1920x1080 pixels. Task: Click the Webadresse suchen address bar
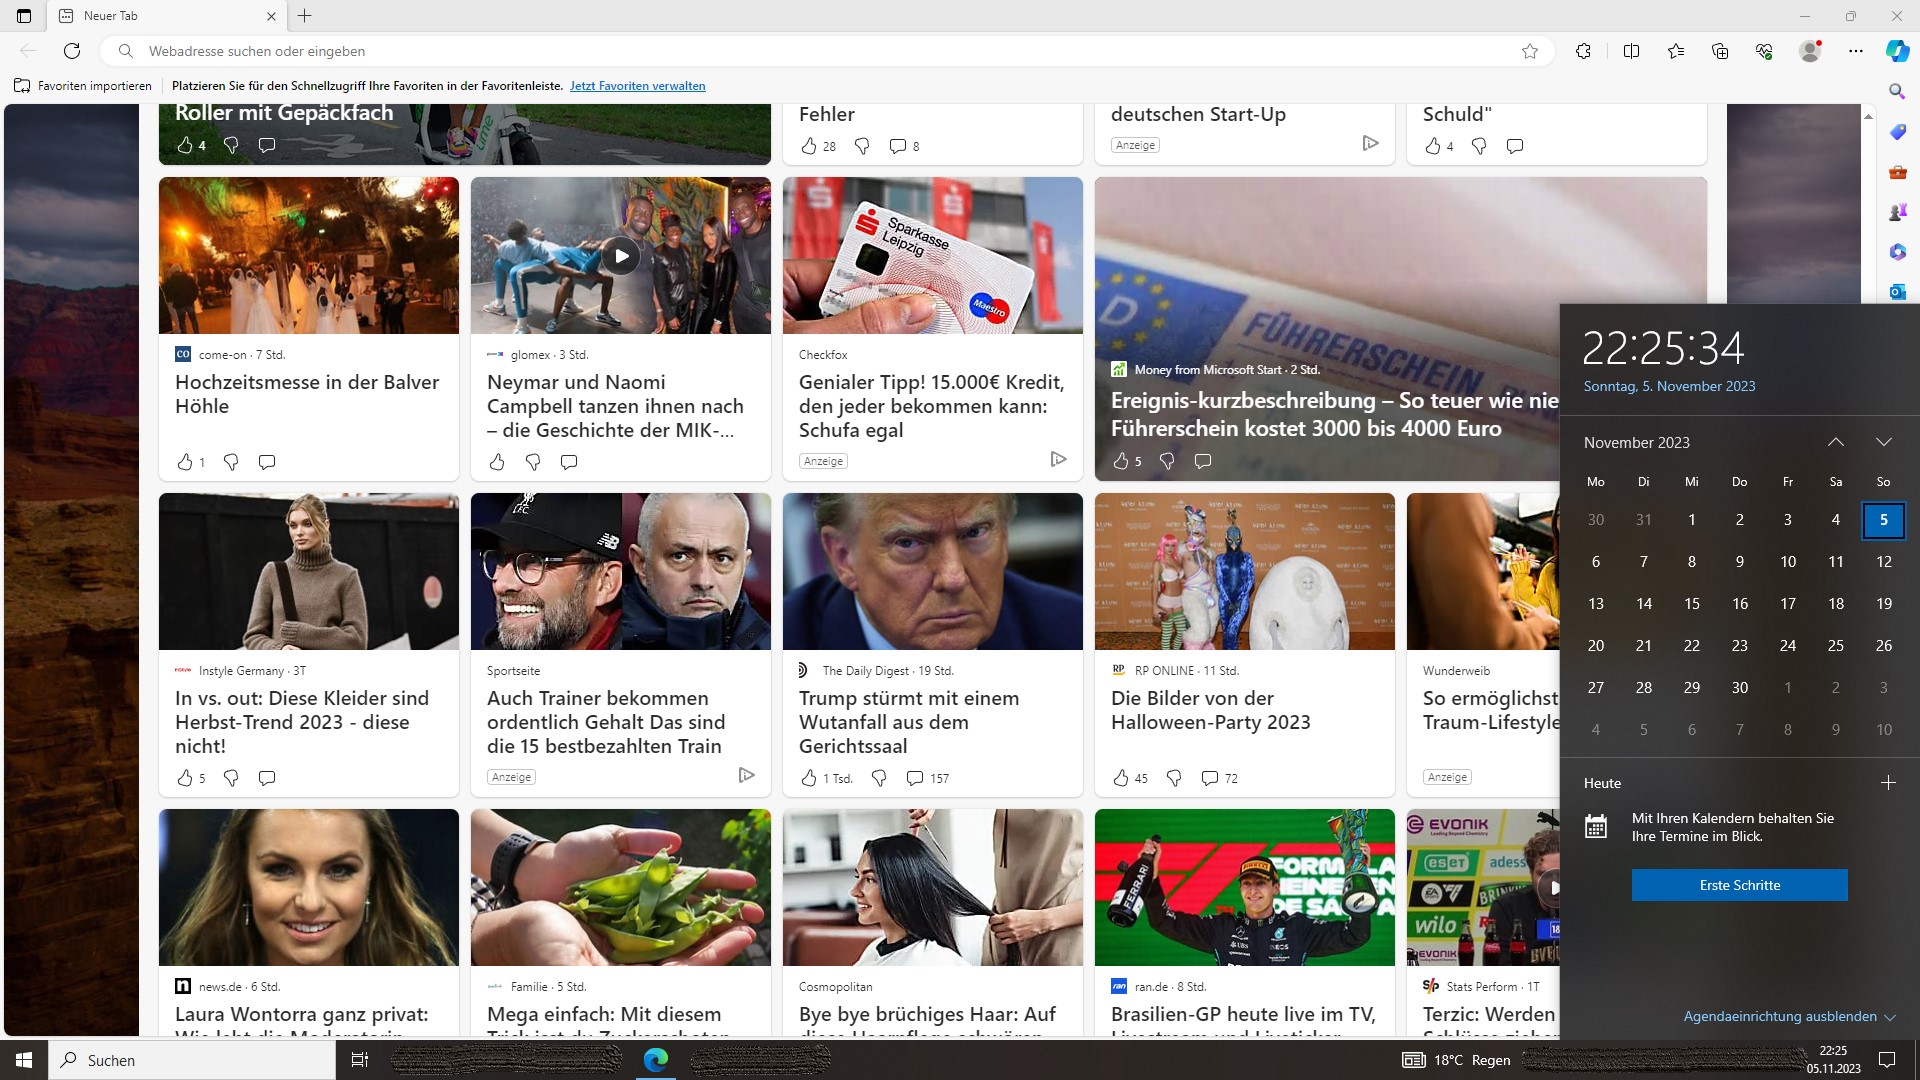[x=800, y=51]
